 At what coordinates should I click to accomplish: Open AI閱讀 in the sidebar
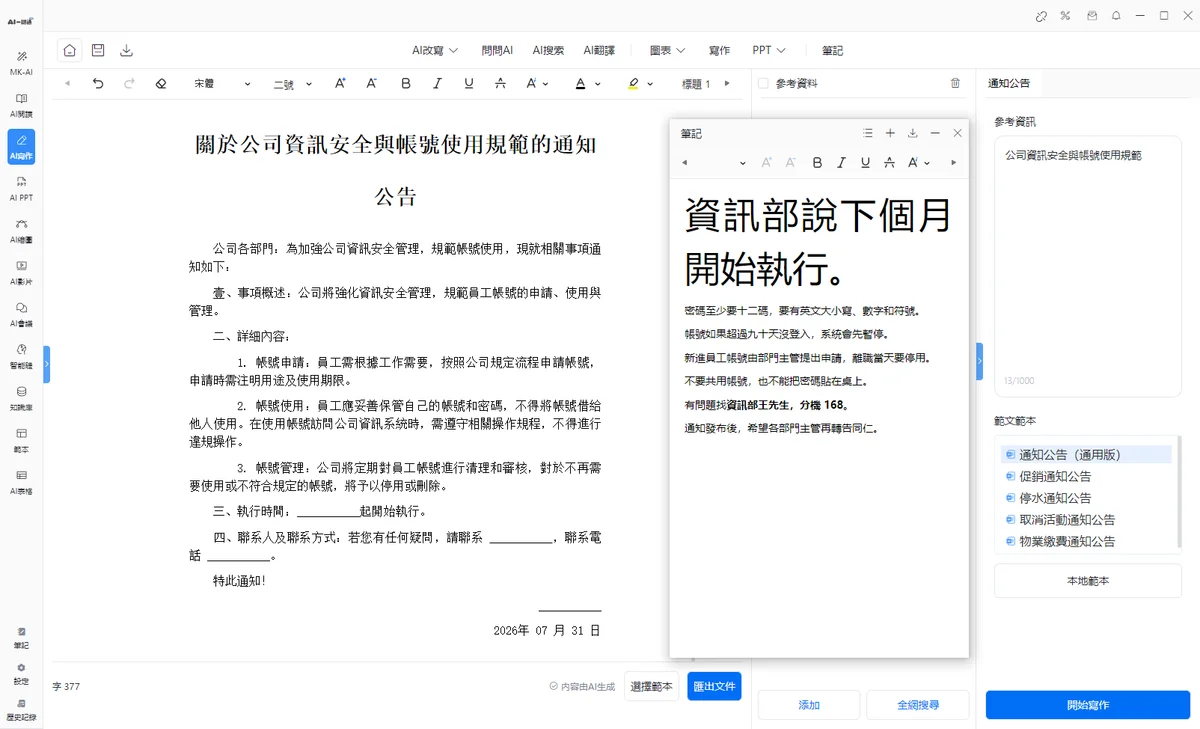[21, 105]
